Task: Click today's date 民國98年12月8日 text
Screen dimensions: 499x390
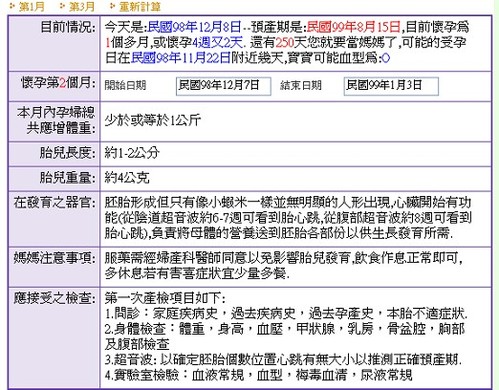Action: (194, 26)
